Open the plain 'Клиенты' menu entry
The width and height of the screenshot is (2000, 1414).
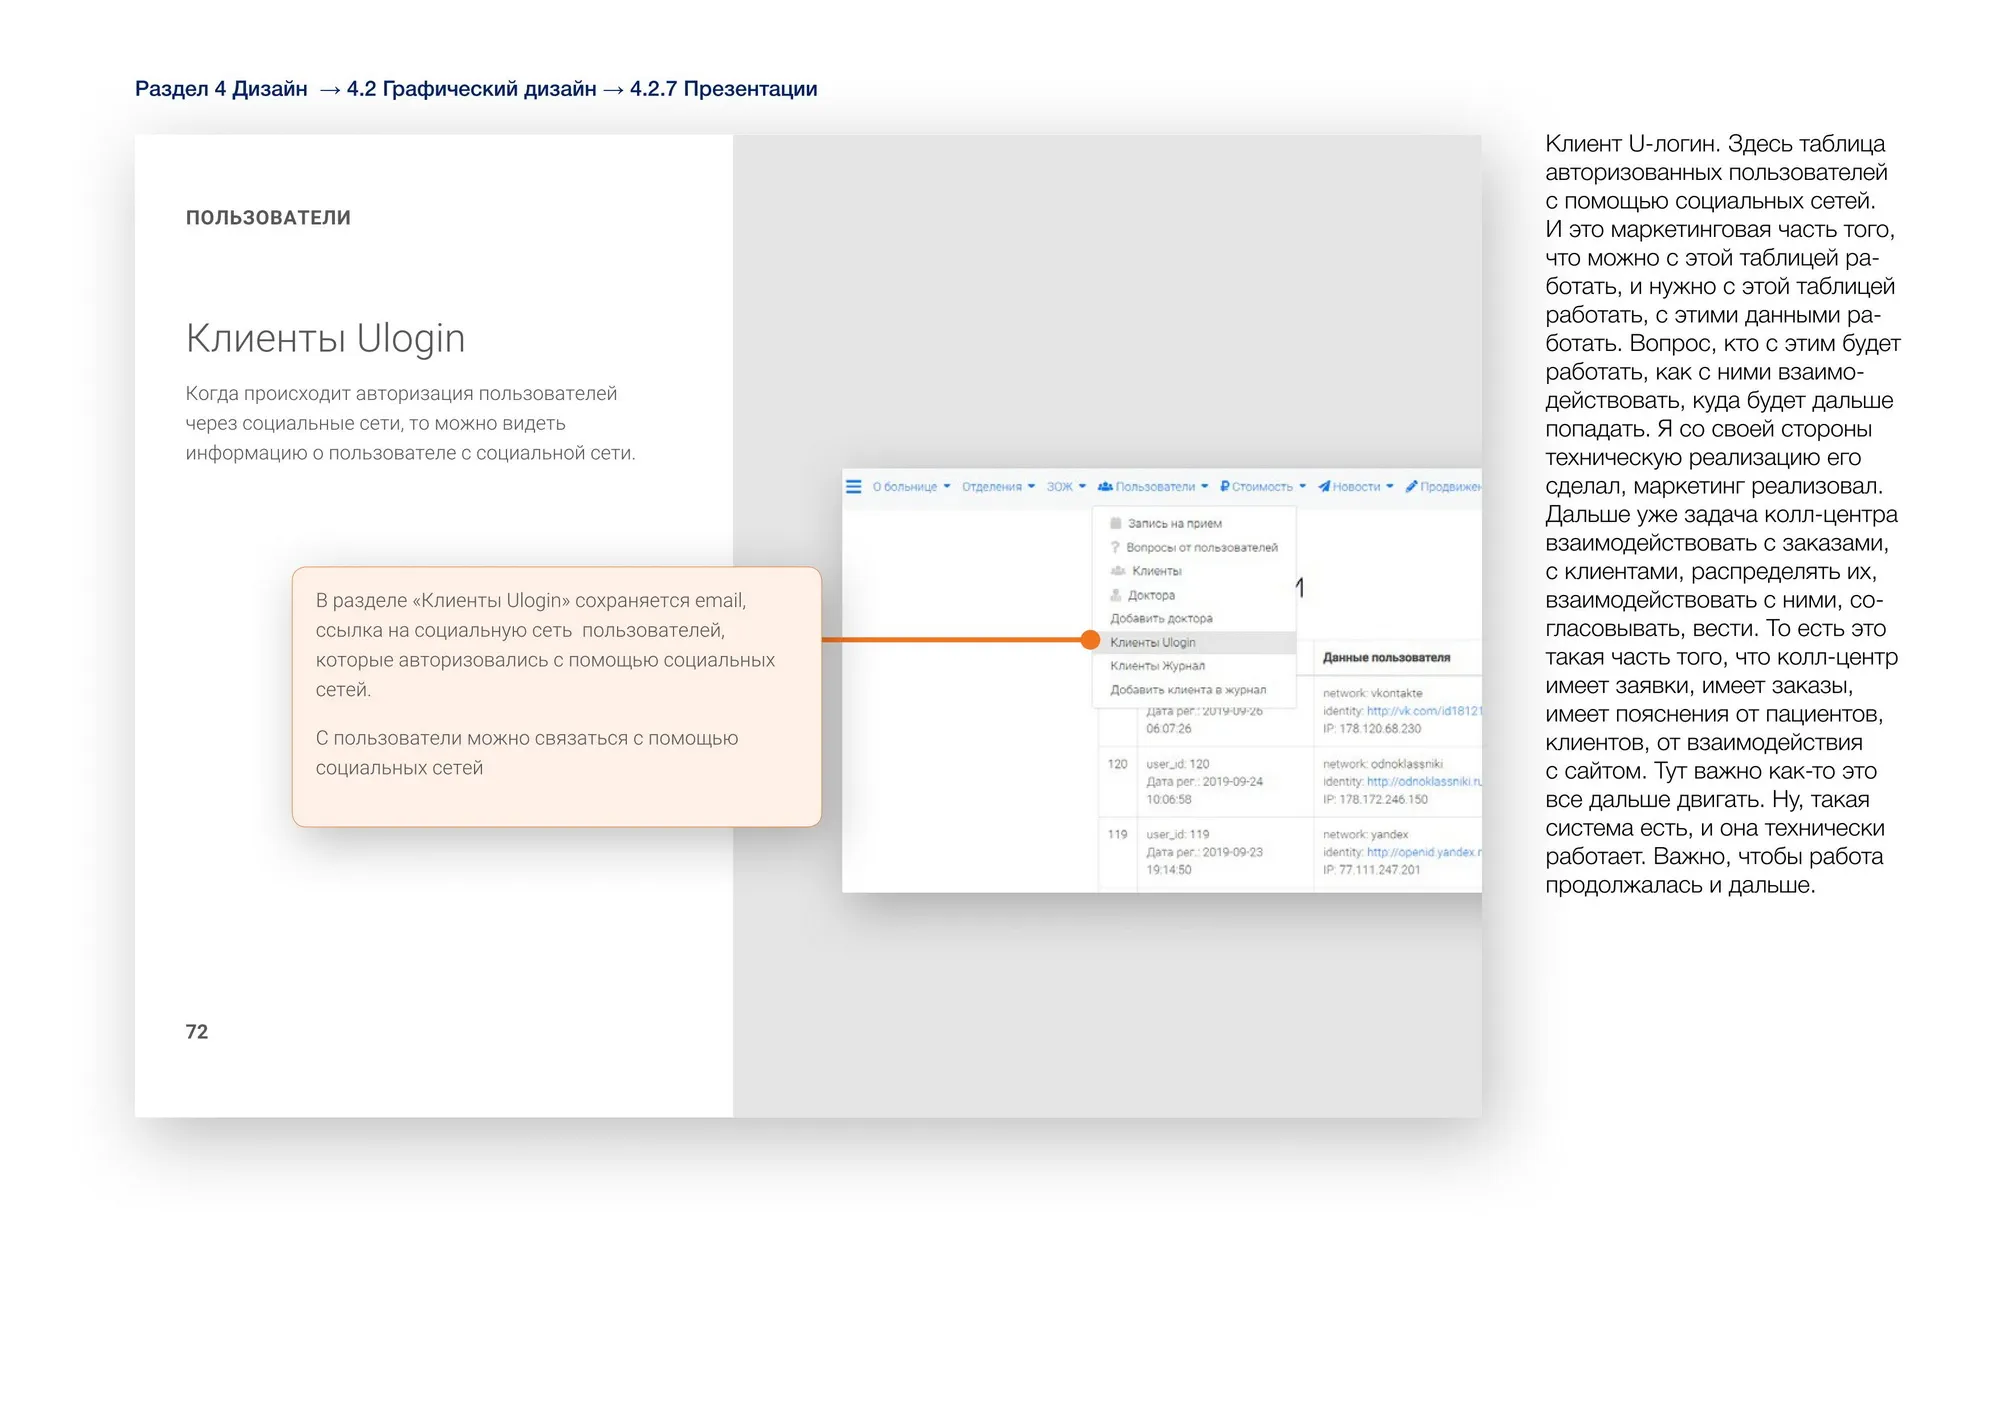(x=1194, y=571)
